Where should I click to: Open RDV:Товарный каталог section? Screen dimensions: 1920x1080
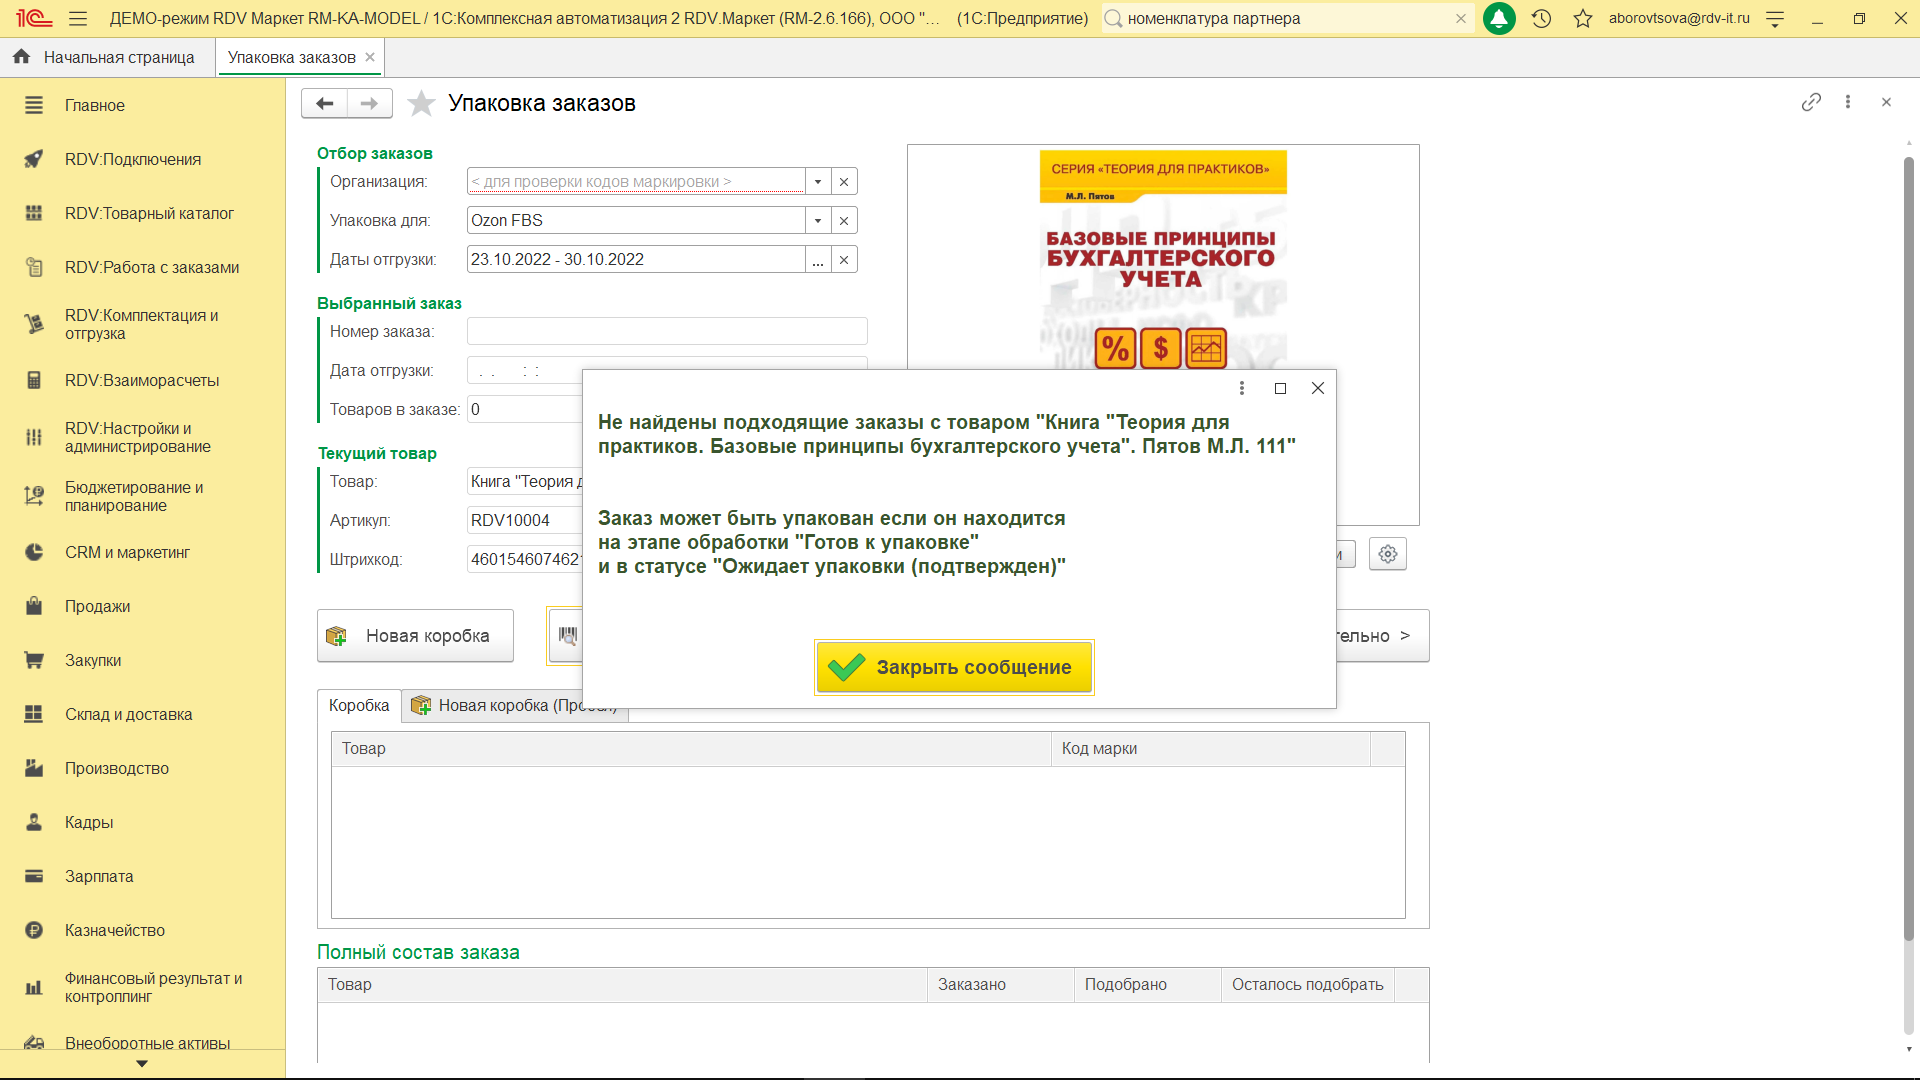[149, 213]
